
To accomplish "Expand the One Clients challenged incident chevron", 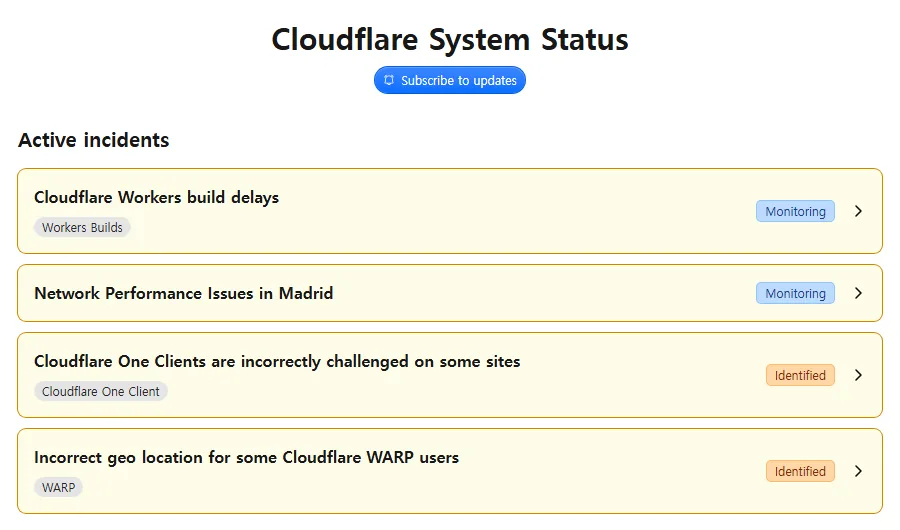I will point(858,376).
